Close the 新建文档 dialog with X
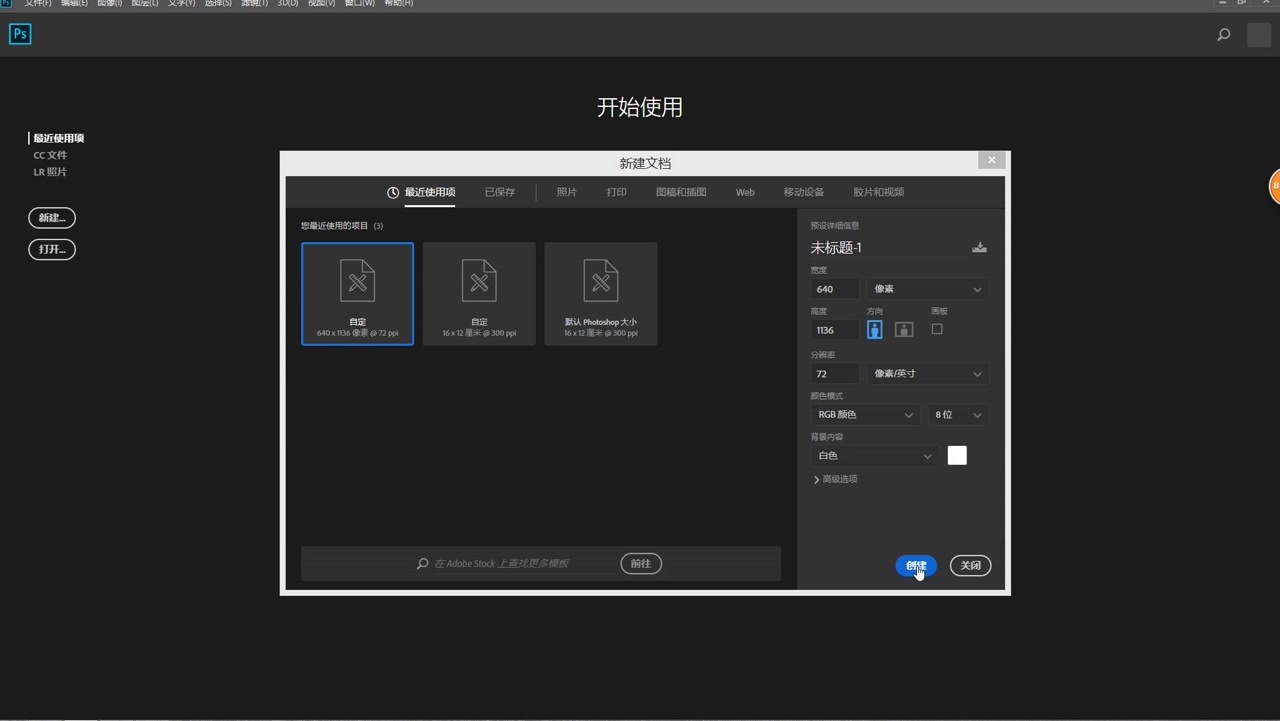The width and height of the screenshot is (1280, 721). 991,160
